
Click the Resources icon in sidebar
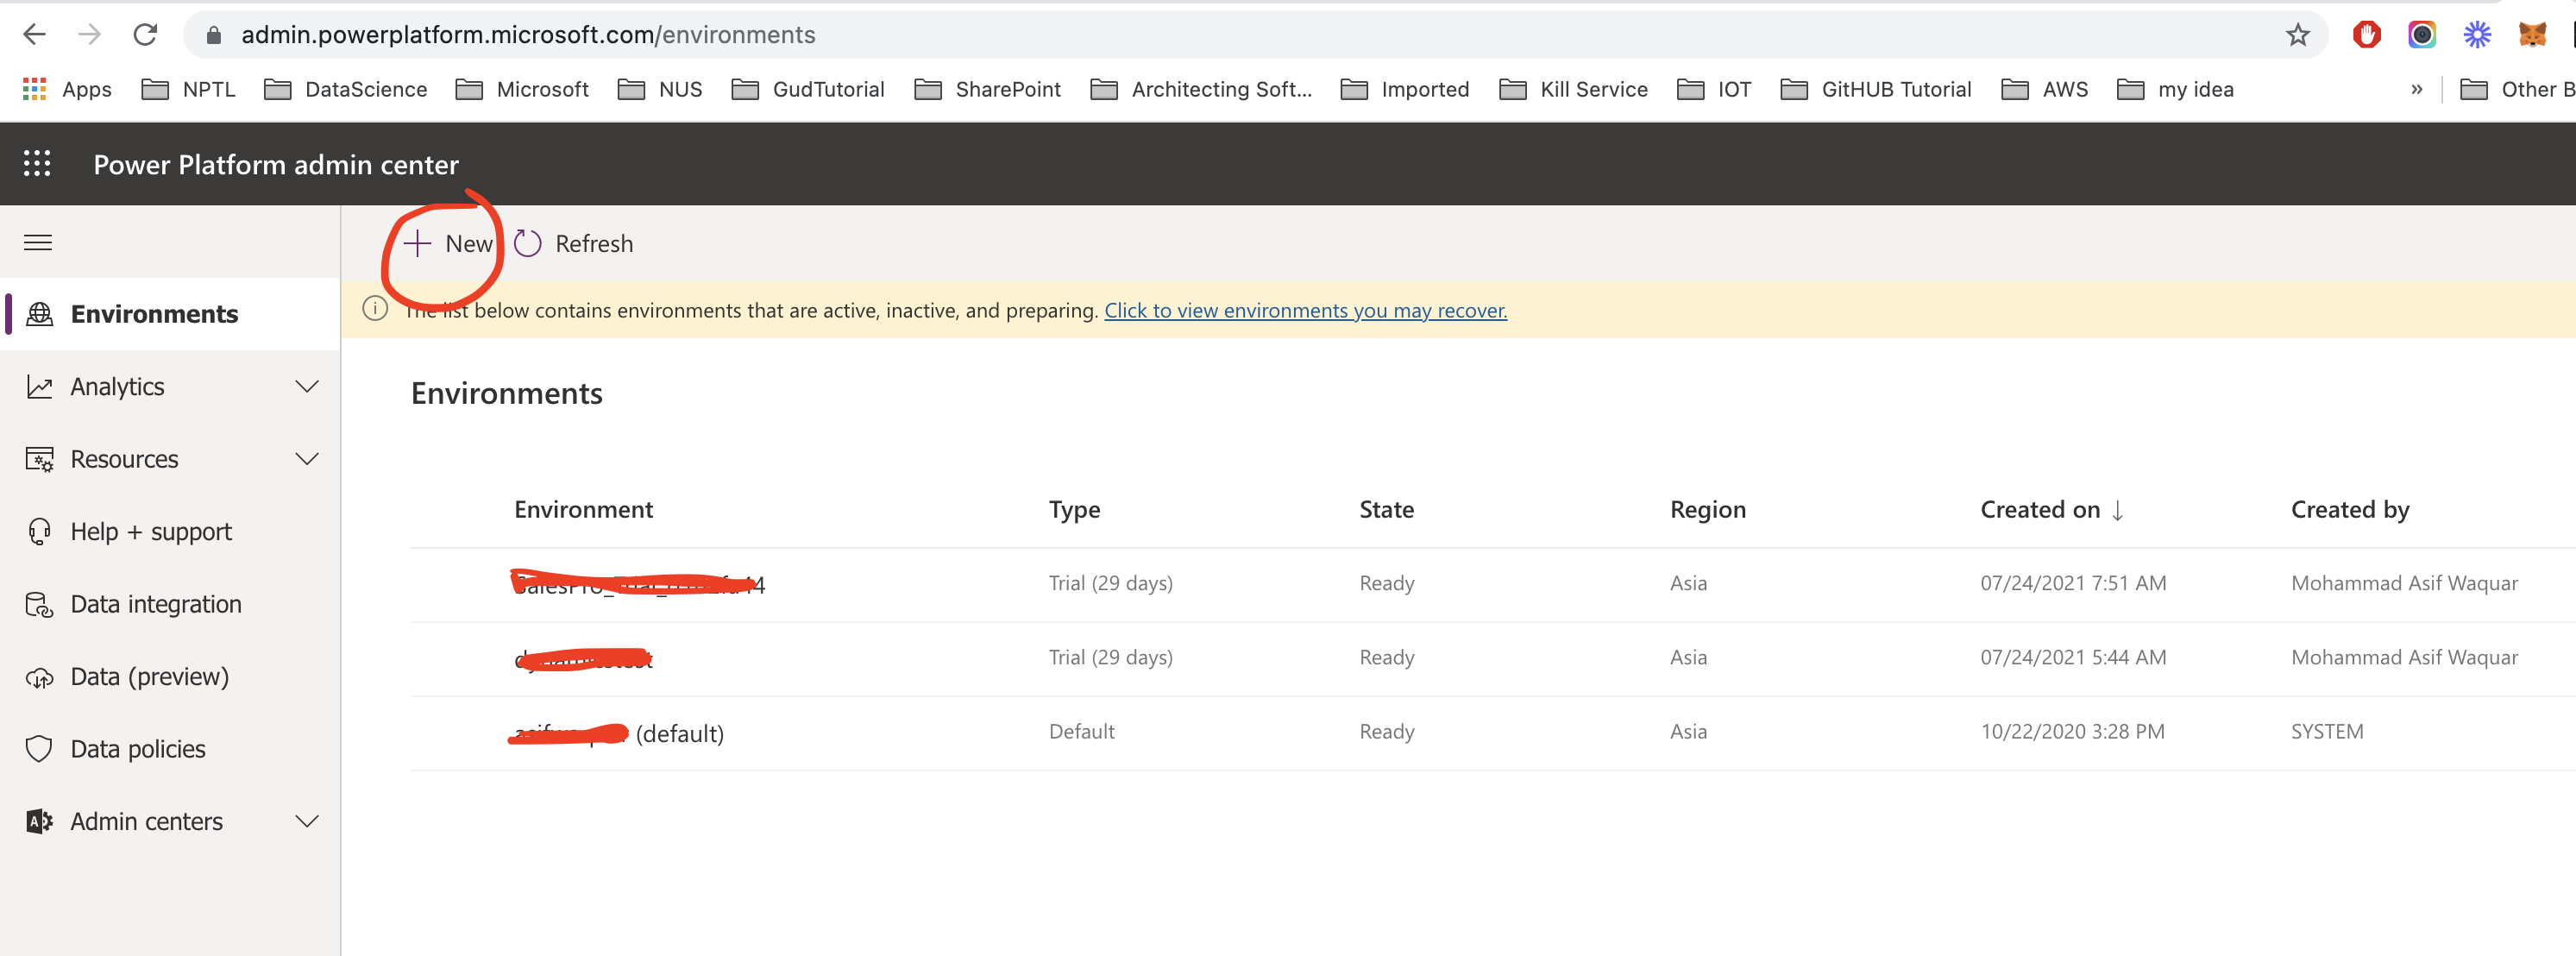point(39,458)
